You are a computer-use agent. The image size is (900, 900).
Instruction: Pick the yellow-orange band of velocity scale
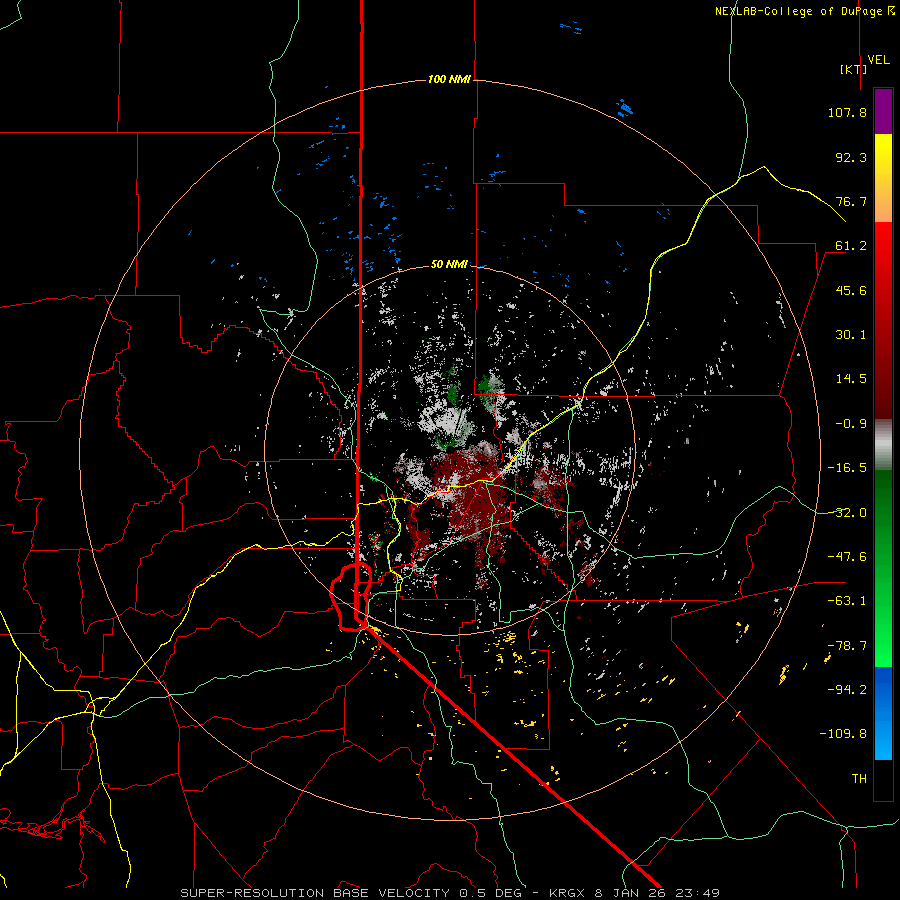point(883,178)
